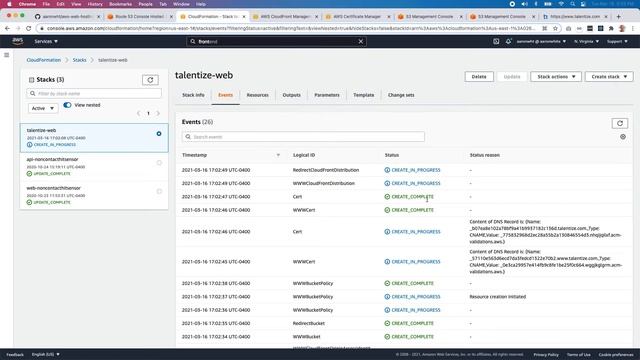Click the Feedback link in footer

pyautogui.click(x=15, y=354)
